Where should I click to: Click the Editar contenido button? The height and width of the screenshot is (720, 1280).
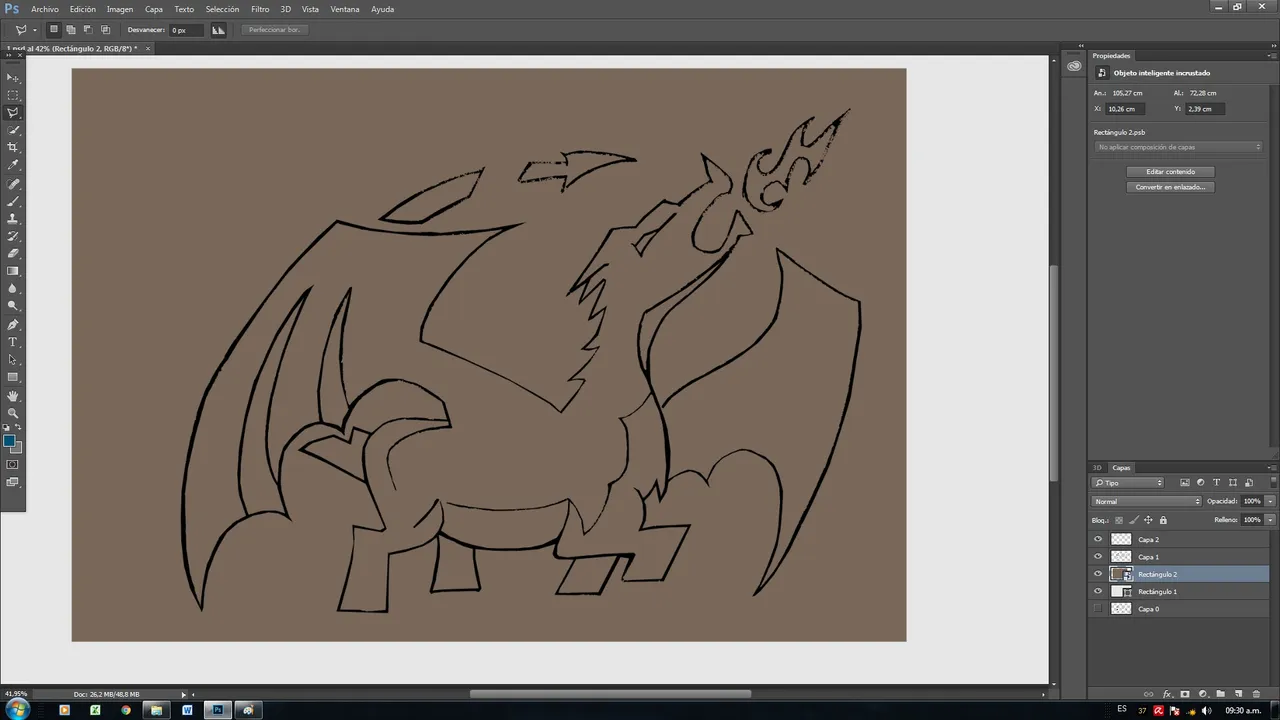pos(1170,172)
